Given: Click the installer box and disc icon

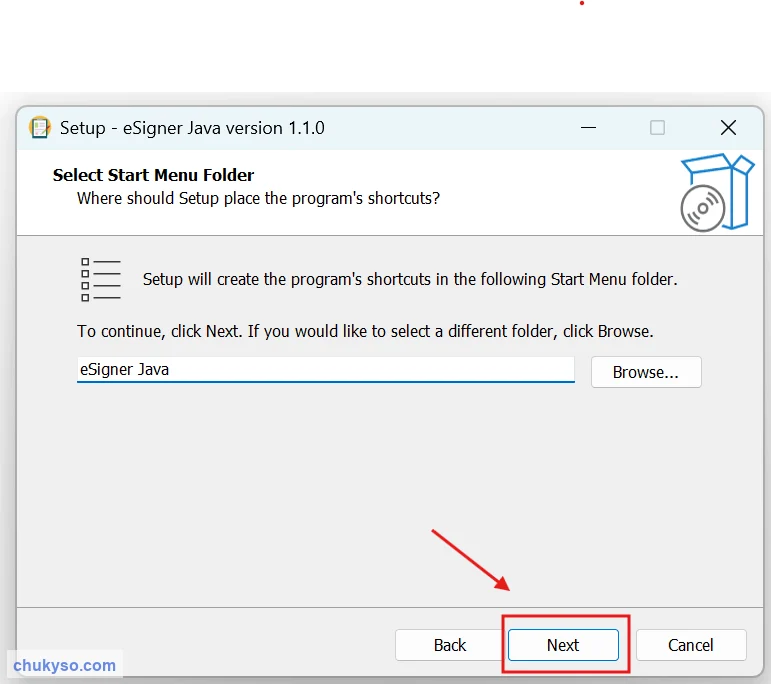Looking at the screenshot, I should coord(717,192).
